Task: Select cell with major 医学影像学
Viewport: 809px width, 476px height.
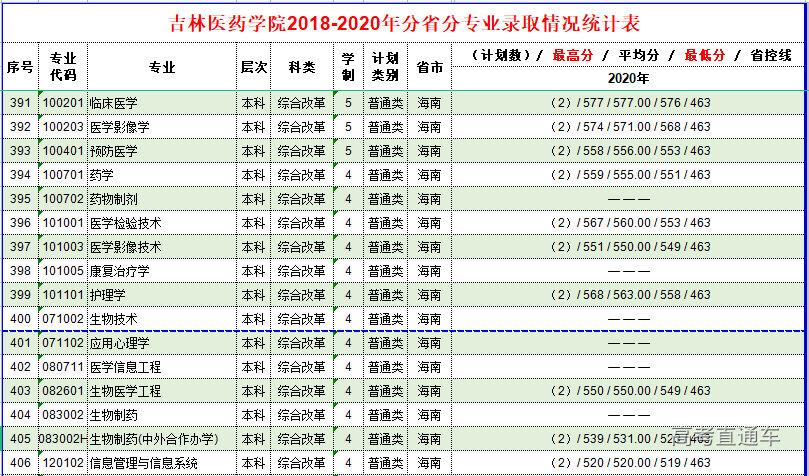Action: pyautogui.click(x=162, y=126)
